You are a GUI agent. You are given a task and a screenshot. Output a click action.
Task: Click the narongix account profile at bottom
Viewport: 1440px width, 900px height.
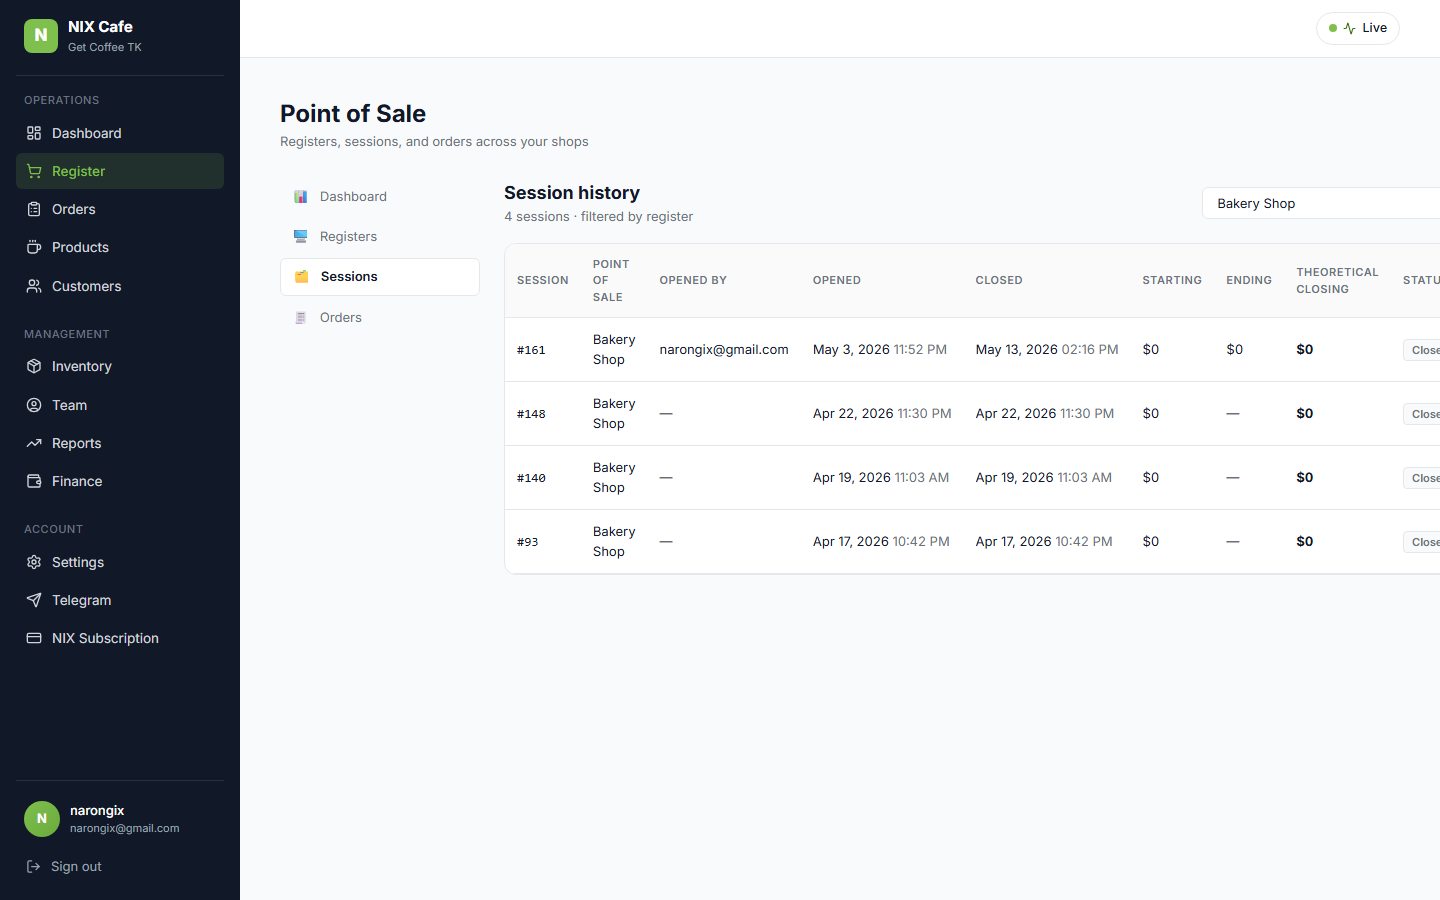[x=120, y=818]
